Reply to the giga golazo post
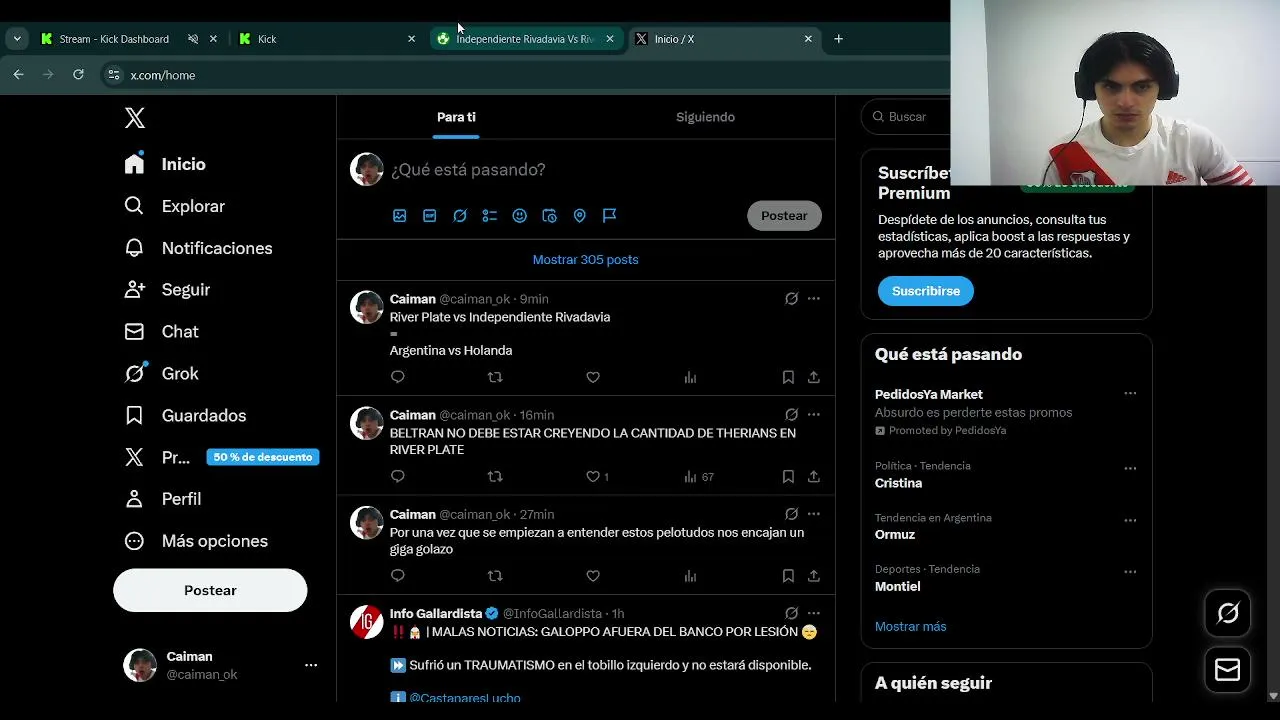 click(x=398, y=576)
